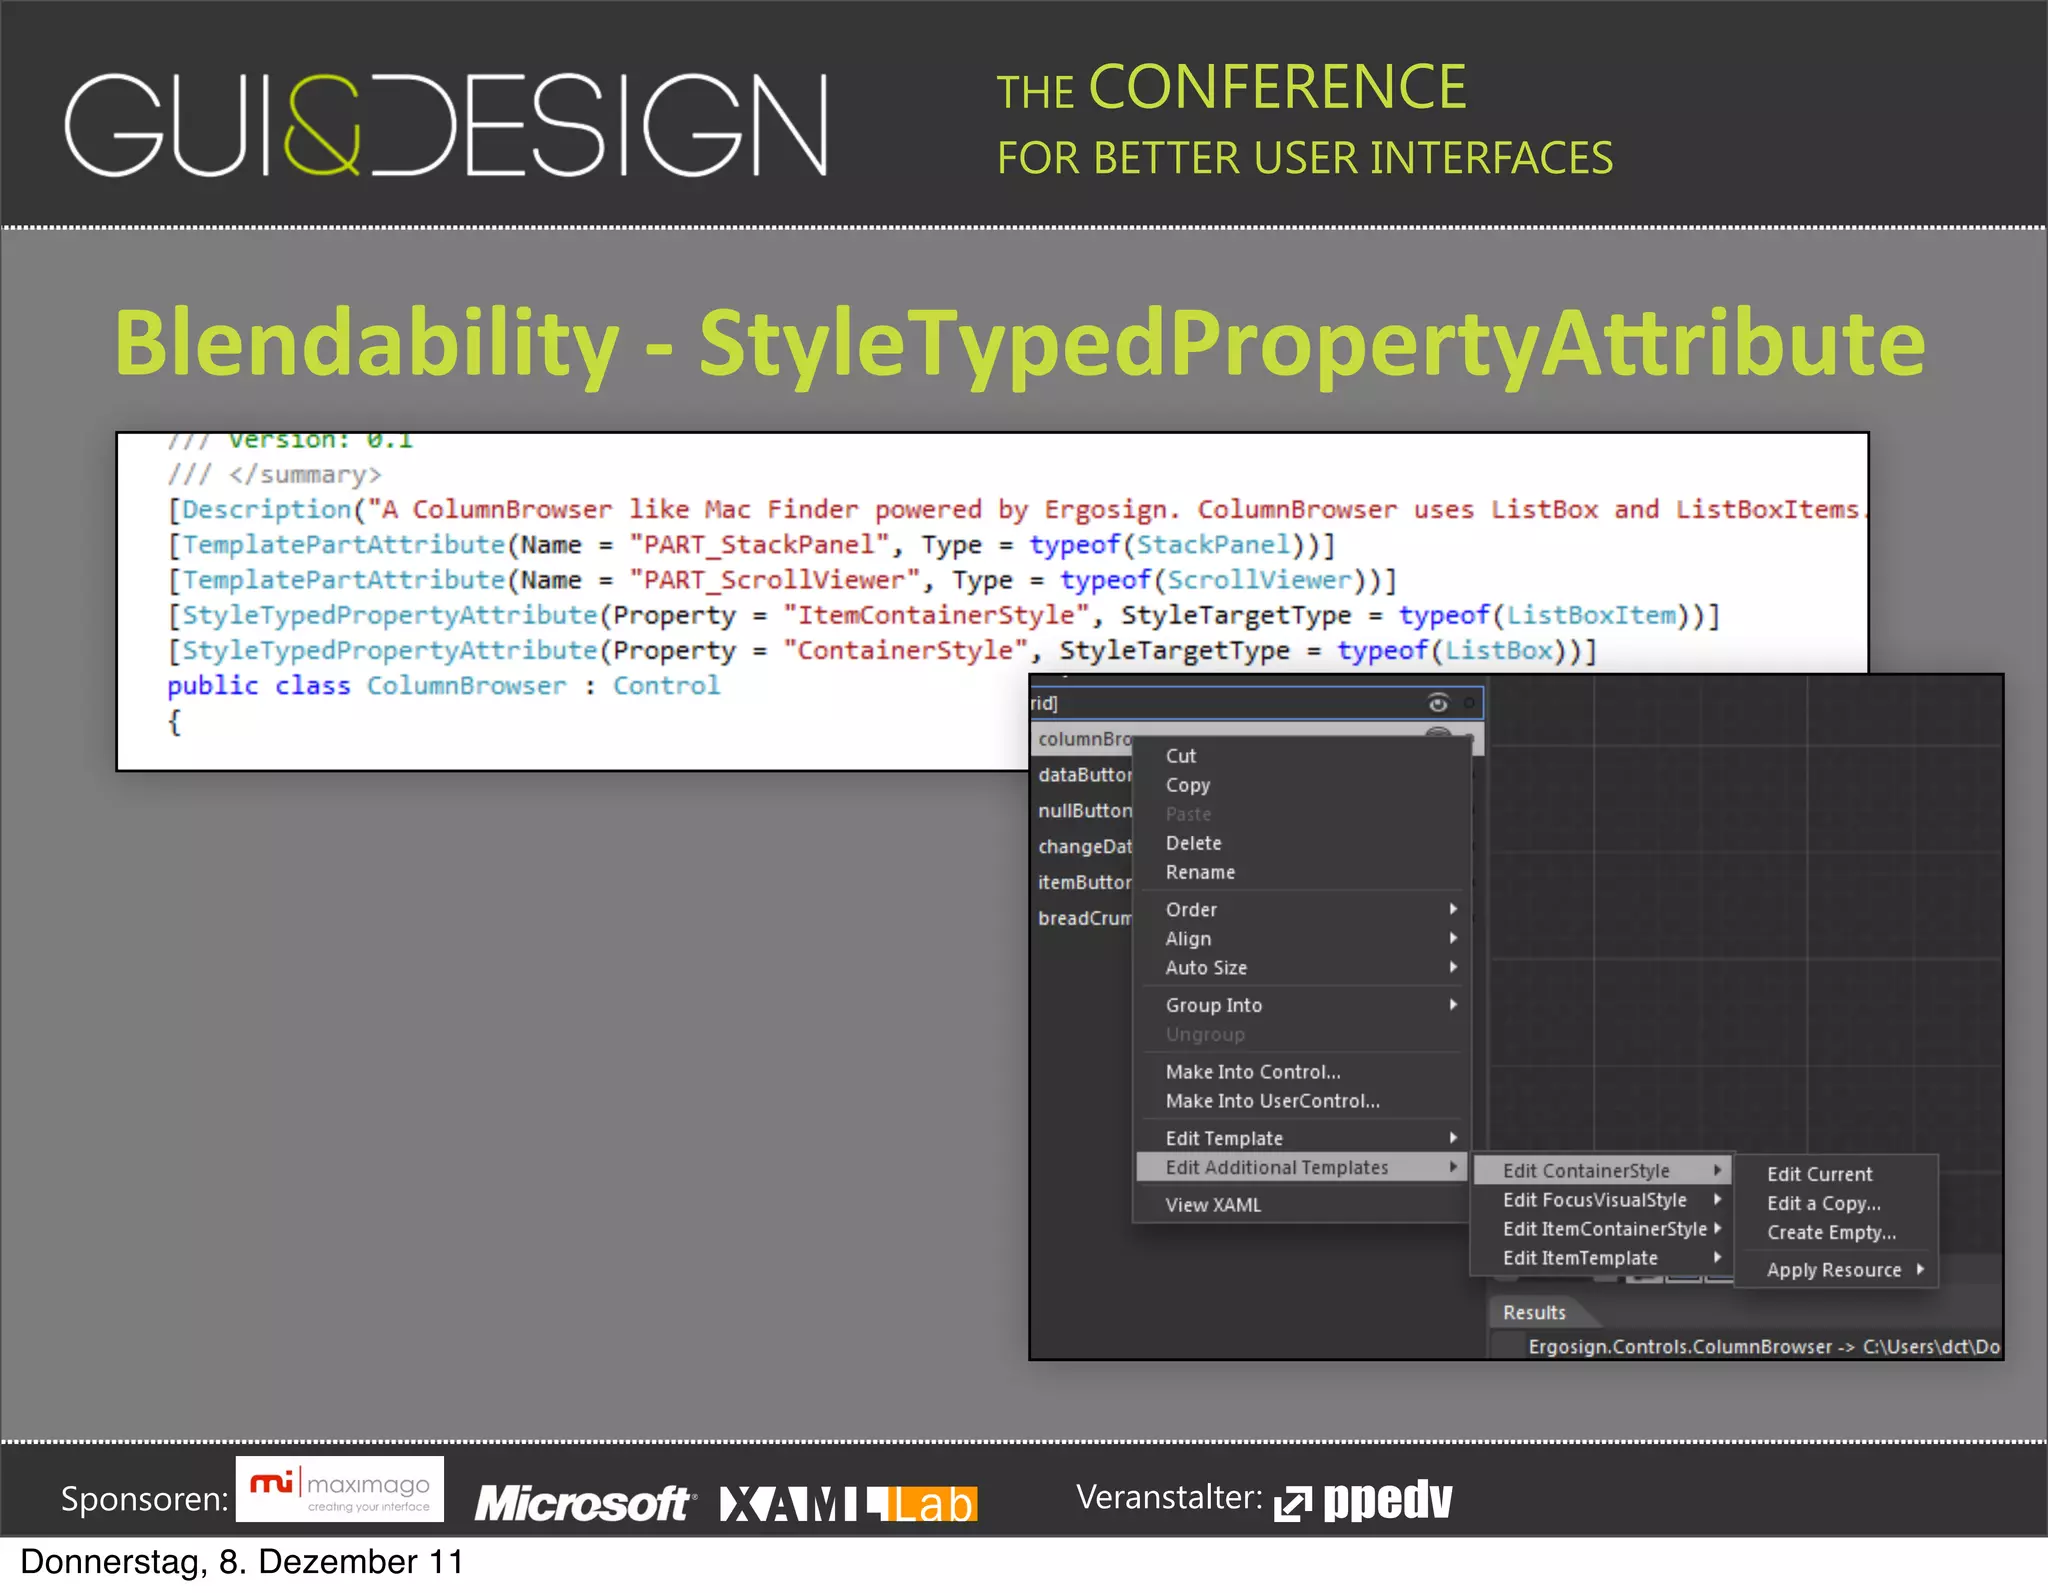The image size is (2048, 1593).
Task: Select the columnBrowser tree row
Action: point(1084,738)
